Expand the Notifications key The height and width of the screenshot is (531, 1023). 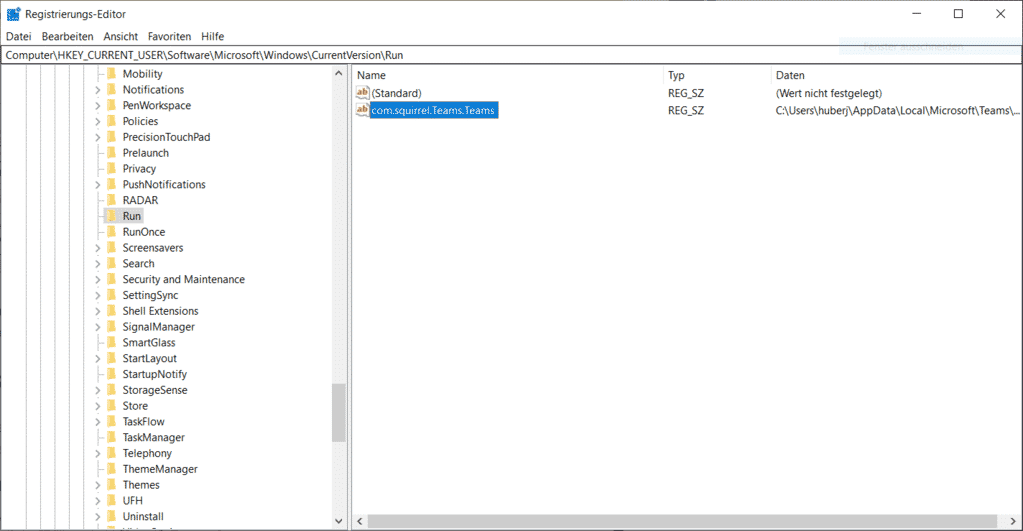coord(98,90)
